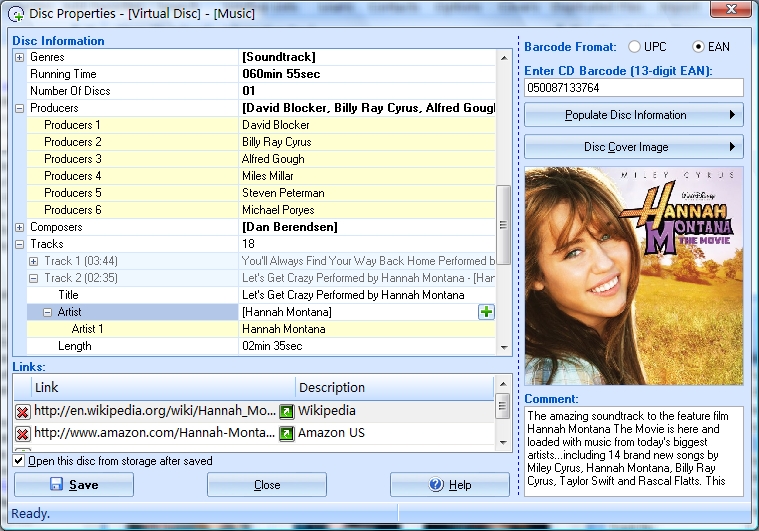Click the 'Ready.' status bar text

tap(30, 514)
